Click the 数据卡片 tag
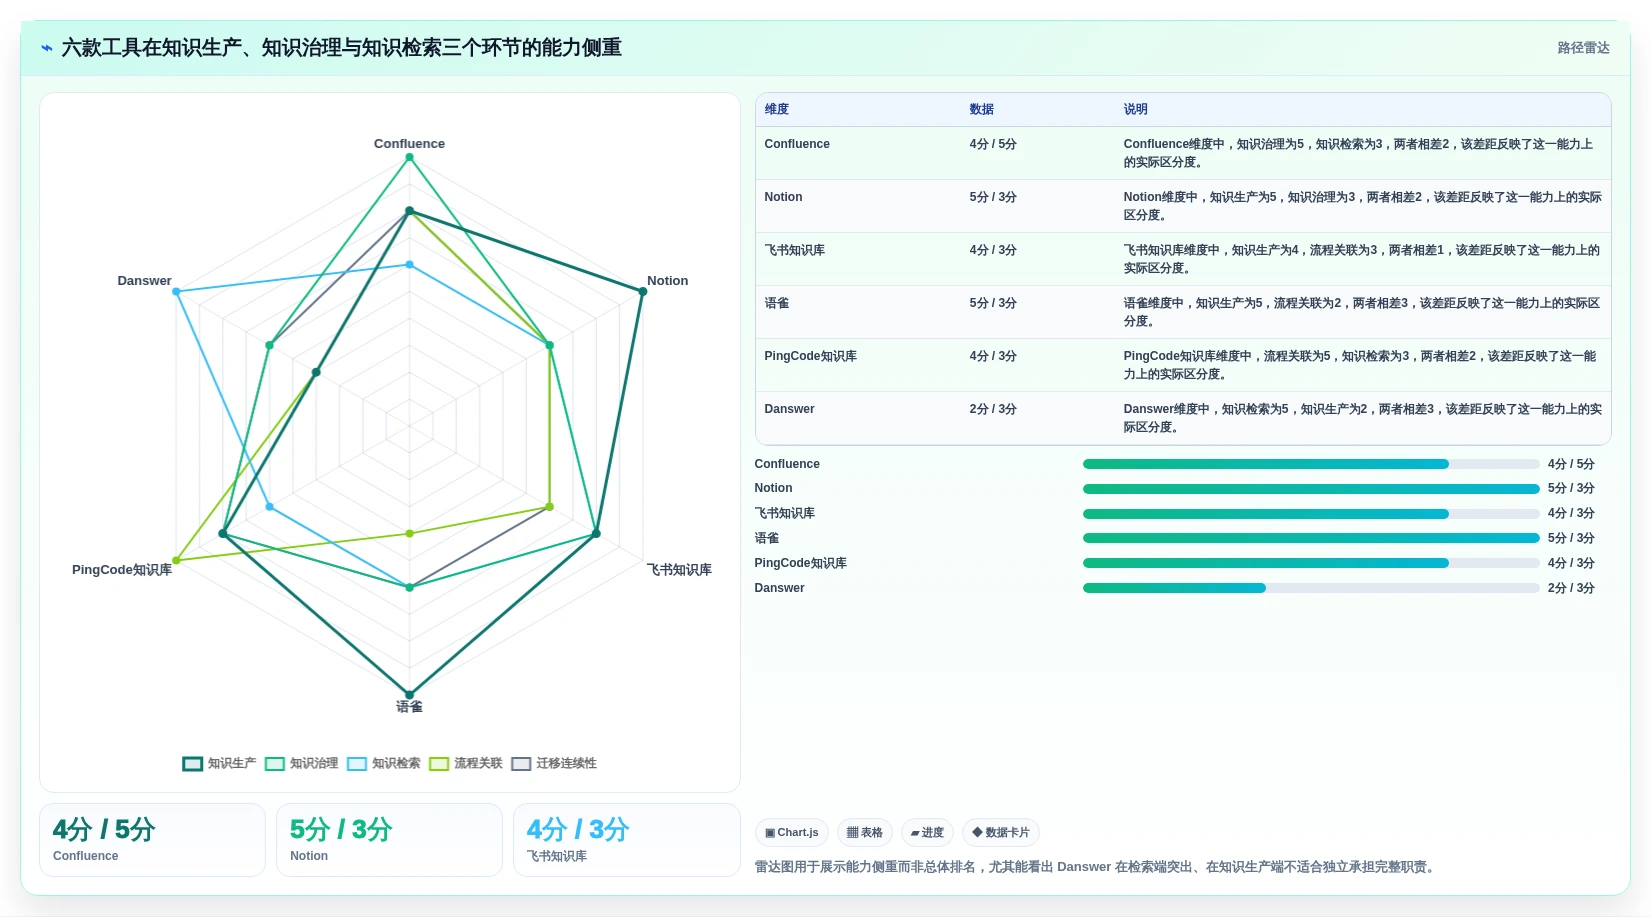This screenshot has width=1651, height=917. tap(1000, 832)
